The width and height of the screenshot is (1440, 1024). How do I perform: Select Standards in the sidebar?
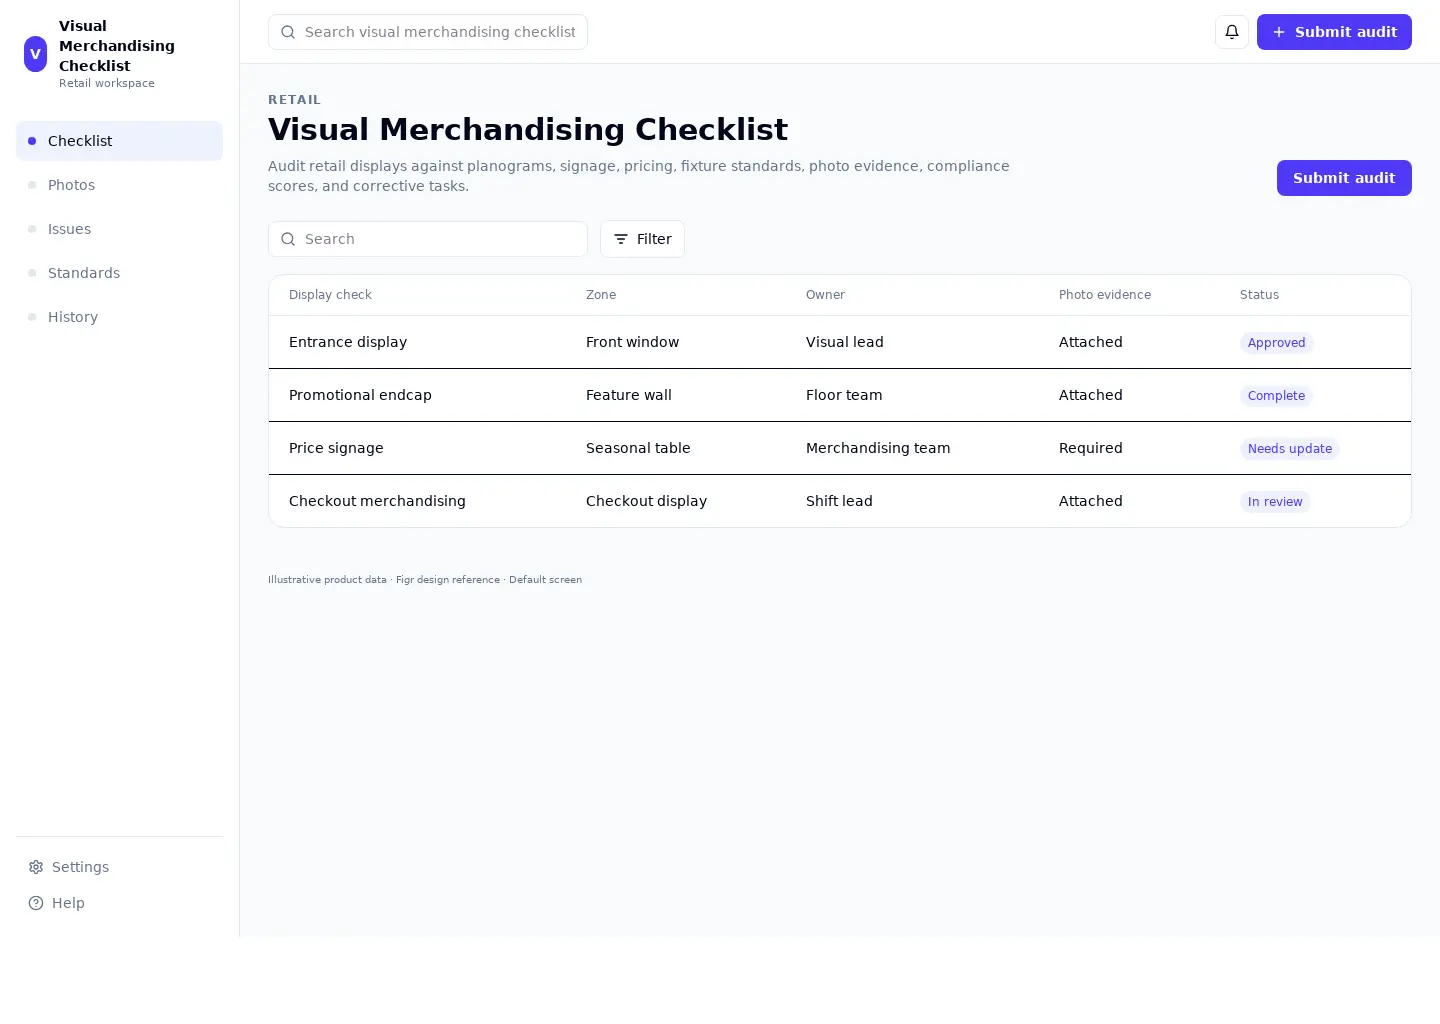(x=119, y=273)
